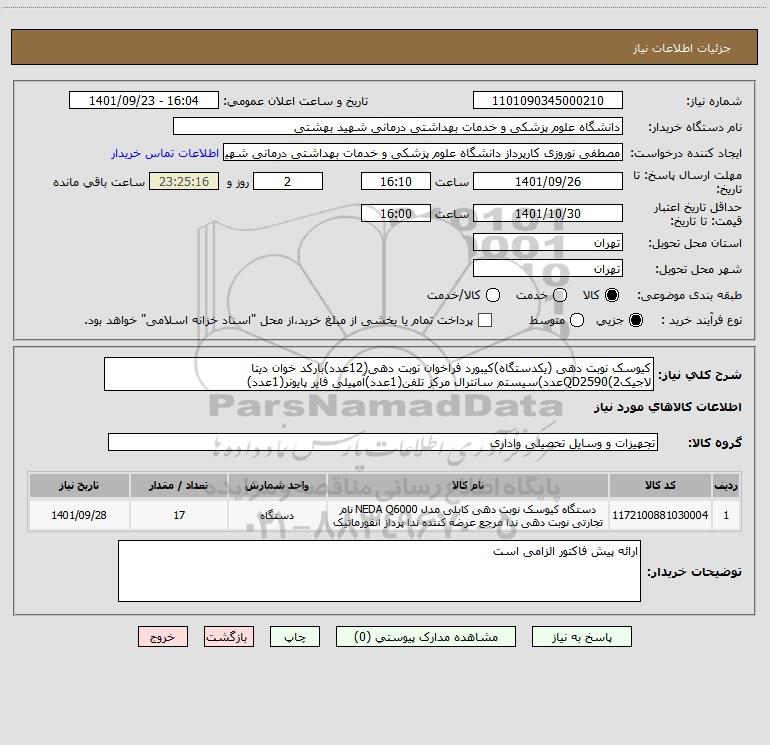770x745 pixels.
Task: Click the response deadline date 1401/09/26
Action: [x=548, y=182]
